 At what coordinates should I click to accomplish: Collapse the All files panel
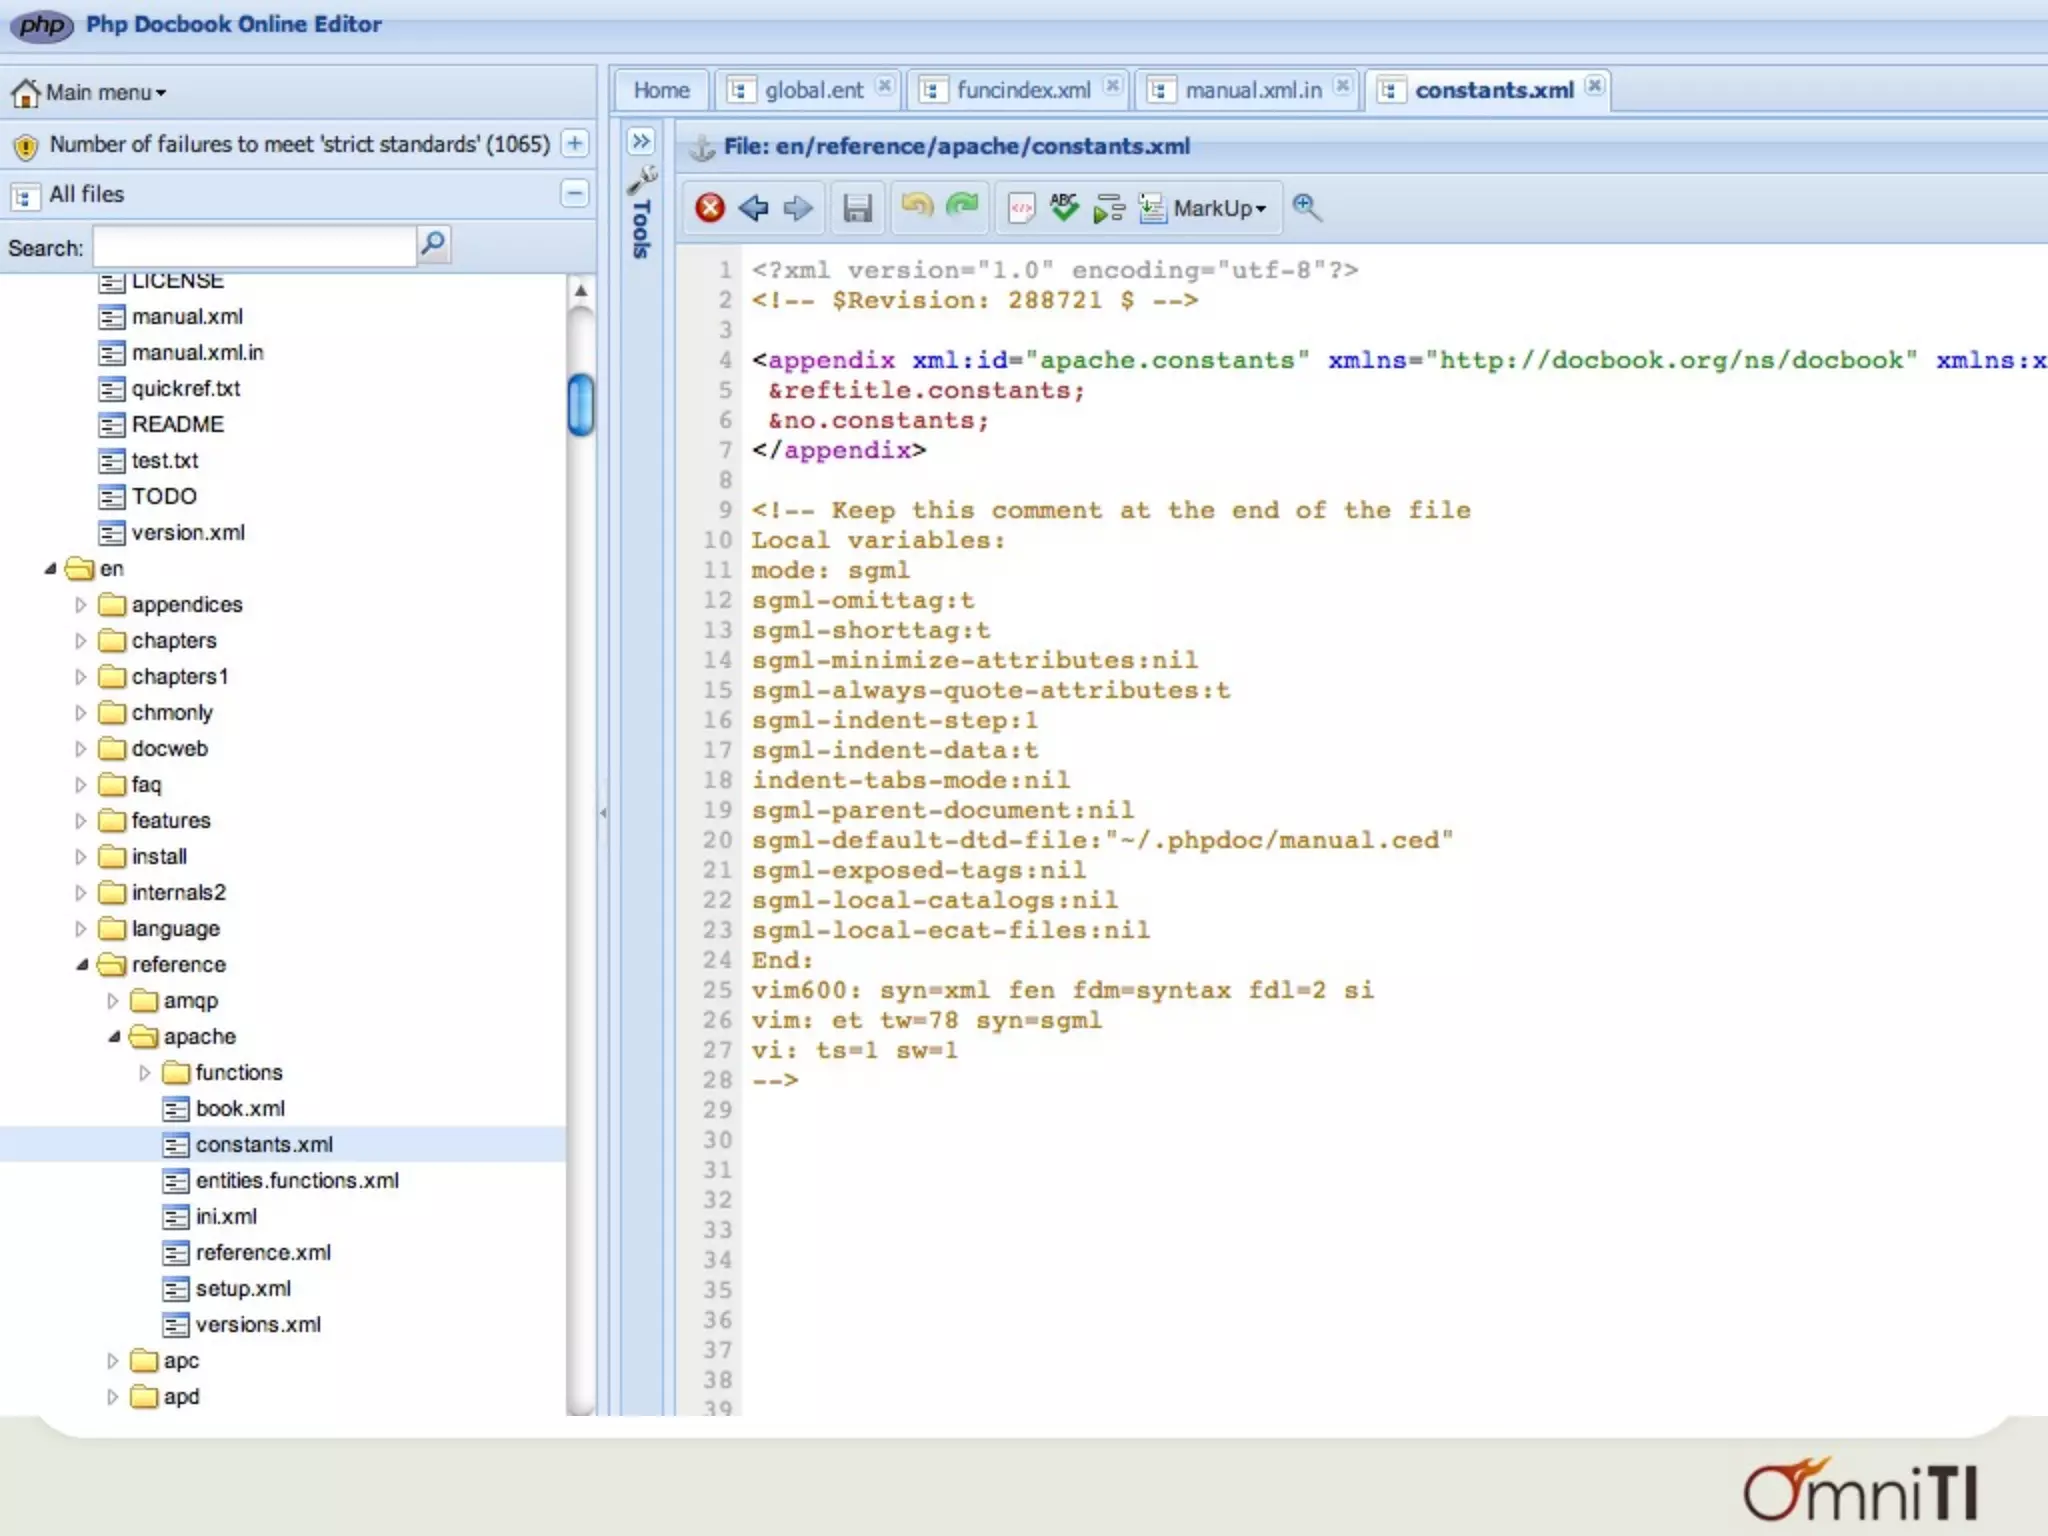pos(575,194)
